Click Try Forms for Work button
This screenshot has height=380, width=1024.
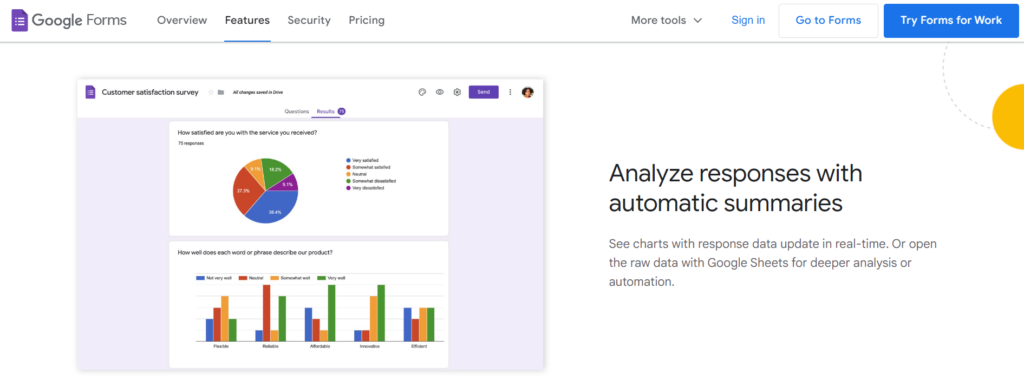click(x=951, y=20)
